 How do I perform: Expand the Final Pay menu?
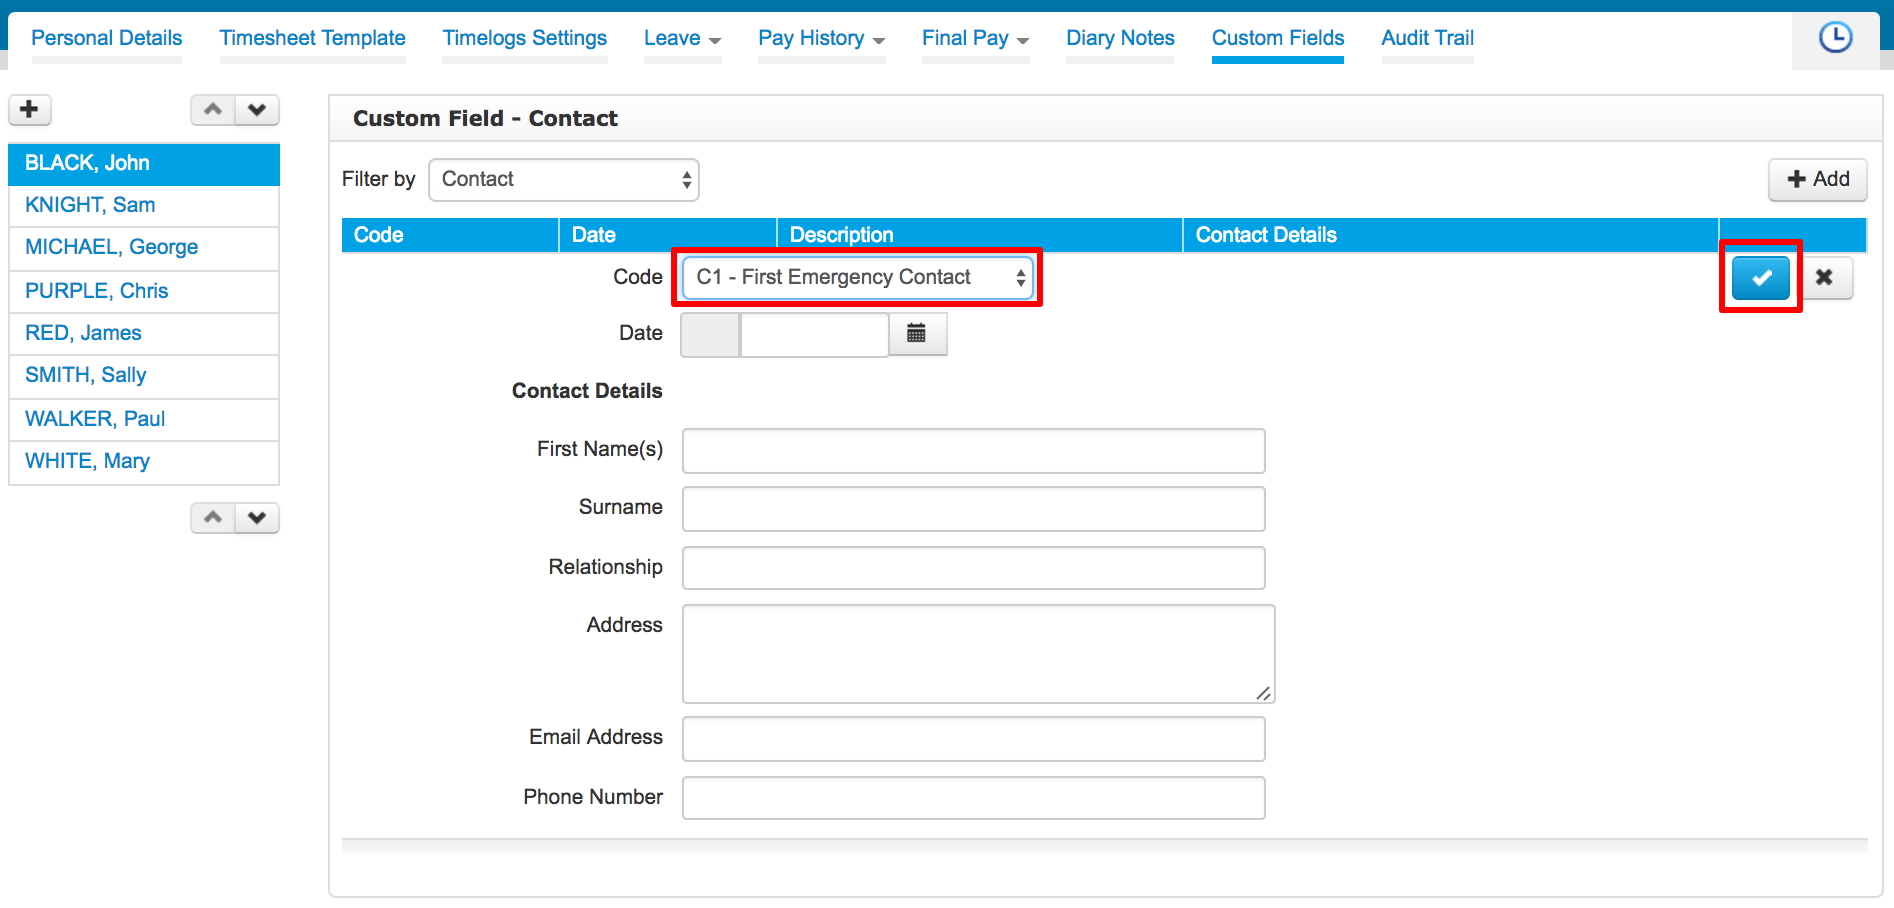click(976, 38)
